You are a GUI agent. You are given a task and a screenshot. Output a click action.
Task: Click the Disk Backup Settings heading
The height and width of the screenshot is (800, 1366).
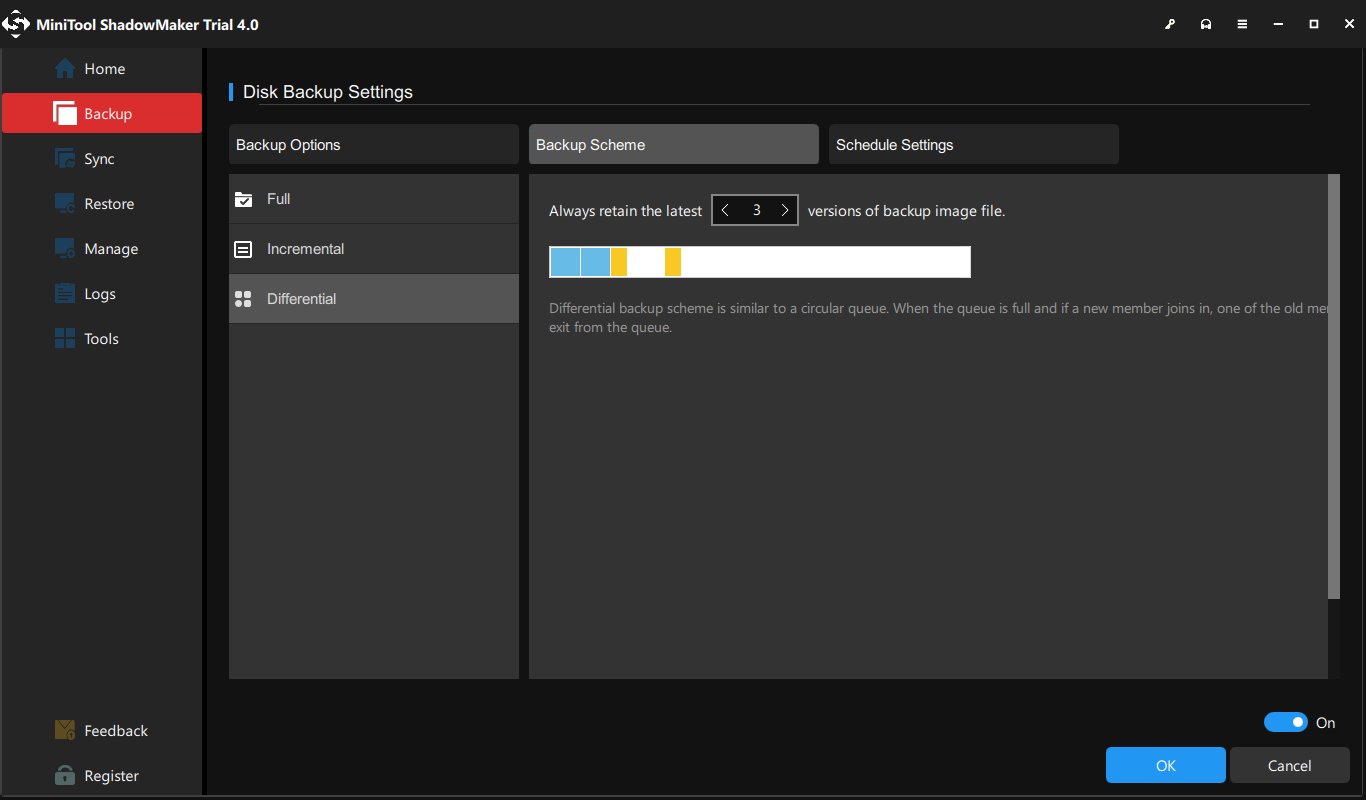(328, 92)
